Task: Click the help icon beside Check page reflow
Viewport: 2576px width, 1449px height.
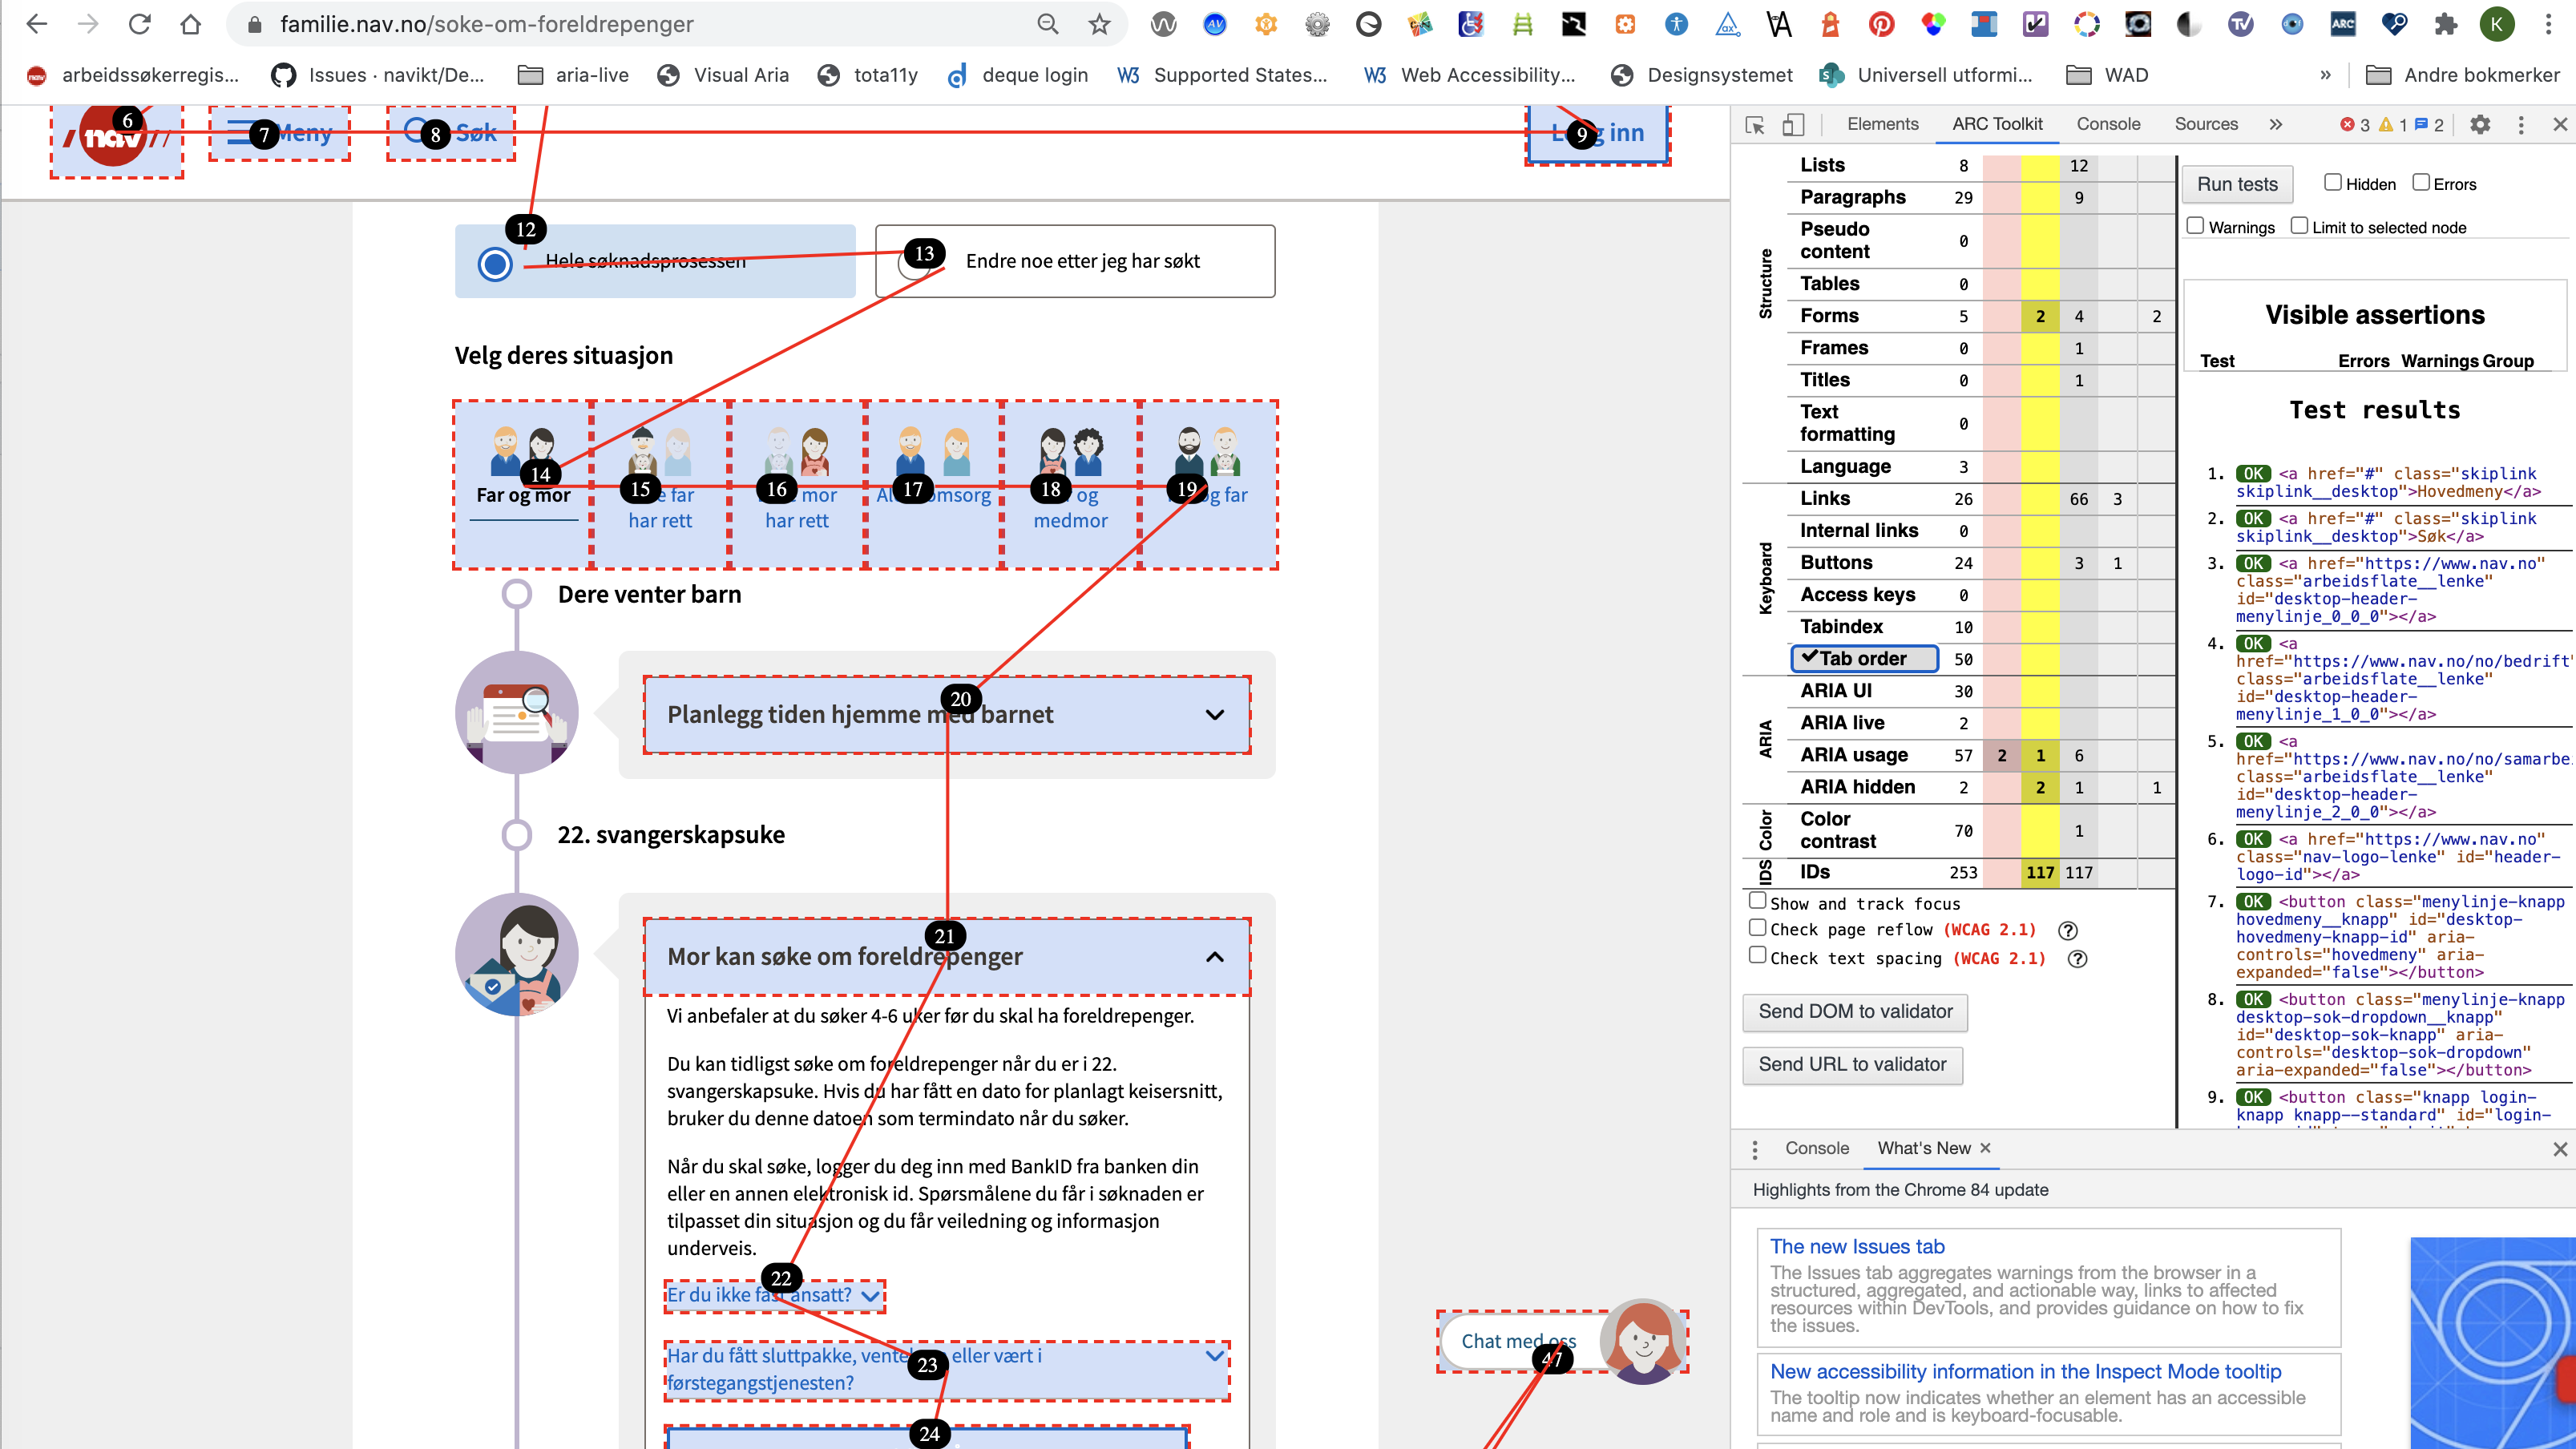Action: (2068, 930)
